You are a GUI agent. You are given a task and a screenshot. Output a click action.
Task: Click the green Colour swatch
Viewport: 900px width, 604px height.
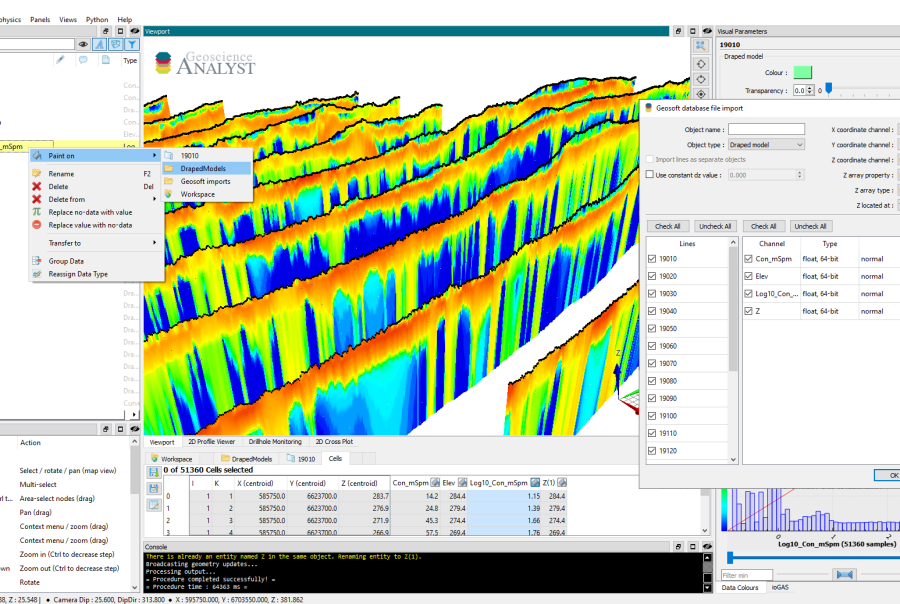point(802,72)
